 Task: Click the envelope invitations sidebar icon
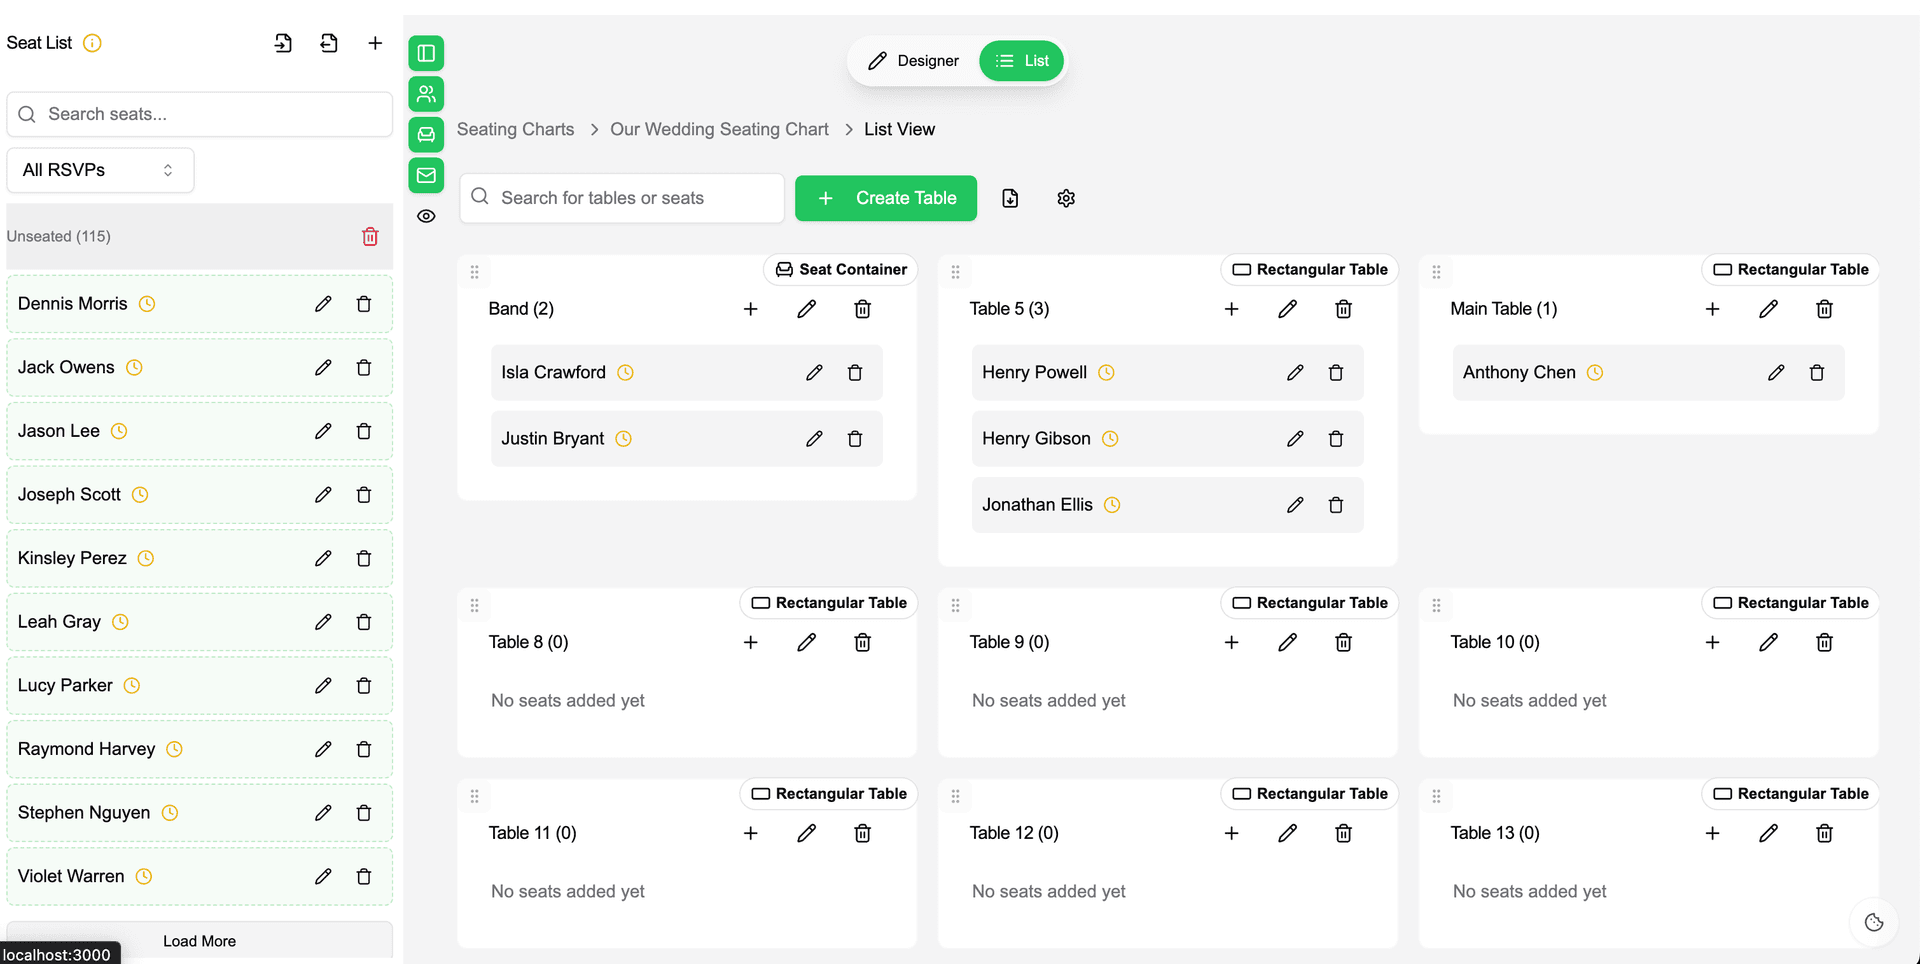pyautogui.click(x=426, y=175)
